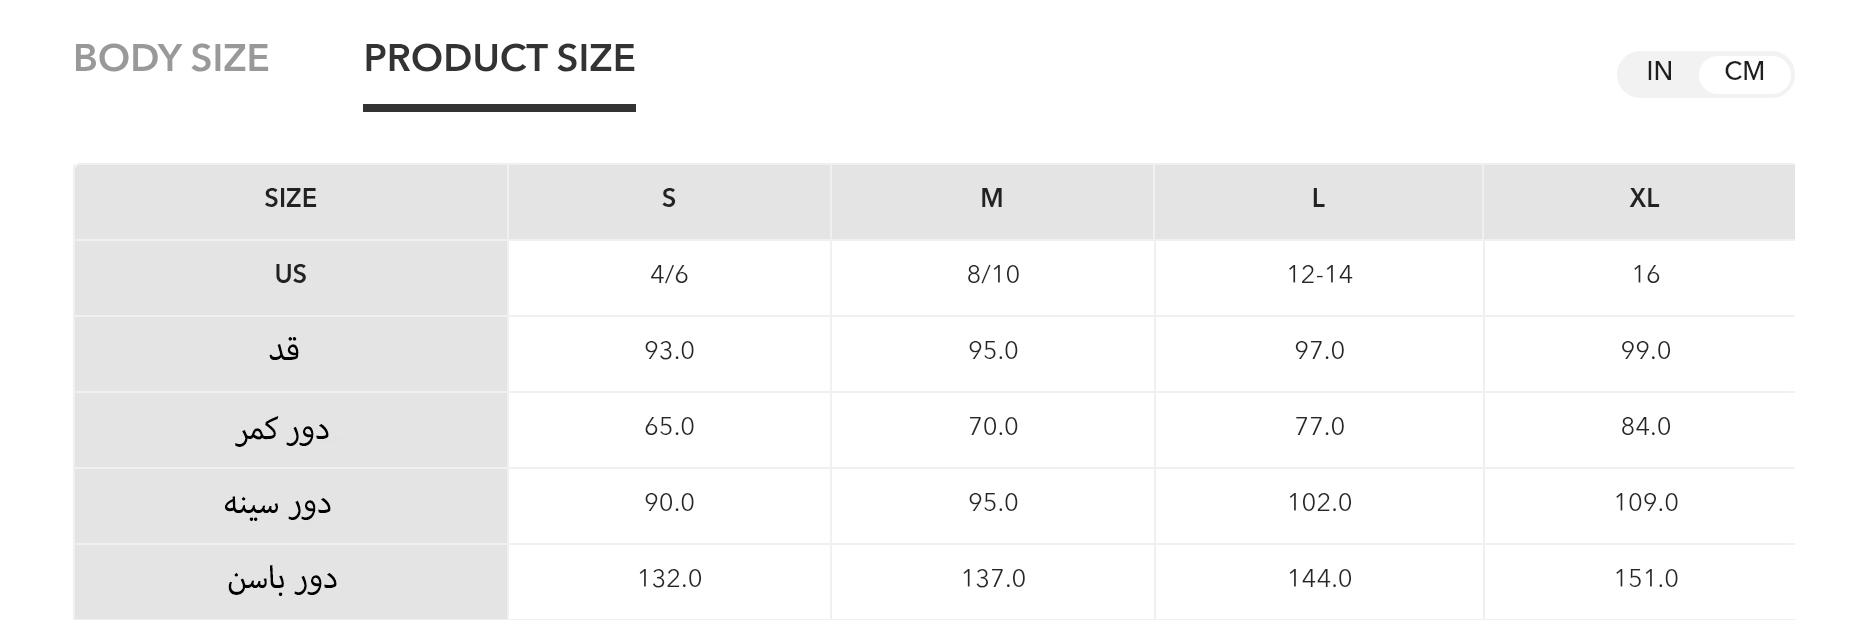Switch units to IN
The height and width of the screenshot is (620, 1868).
1659,72
